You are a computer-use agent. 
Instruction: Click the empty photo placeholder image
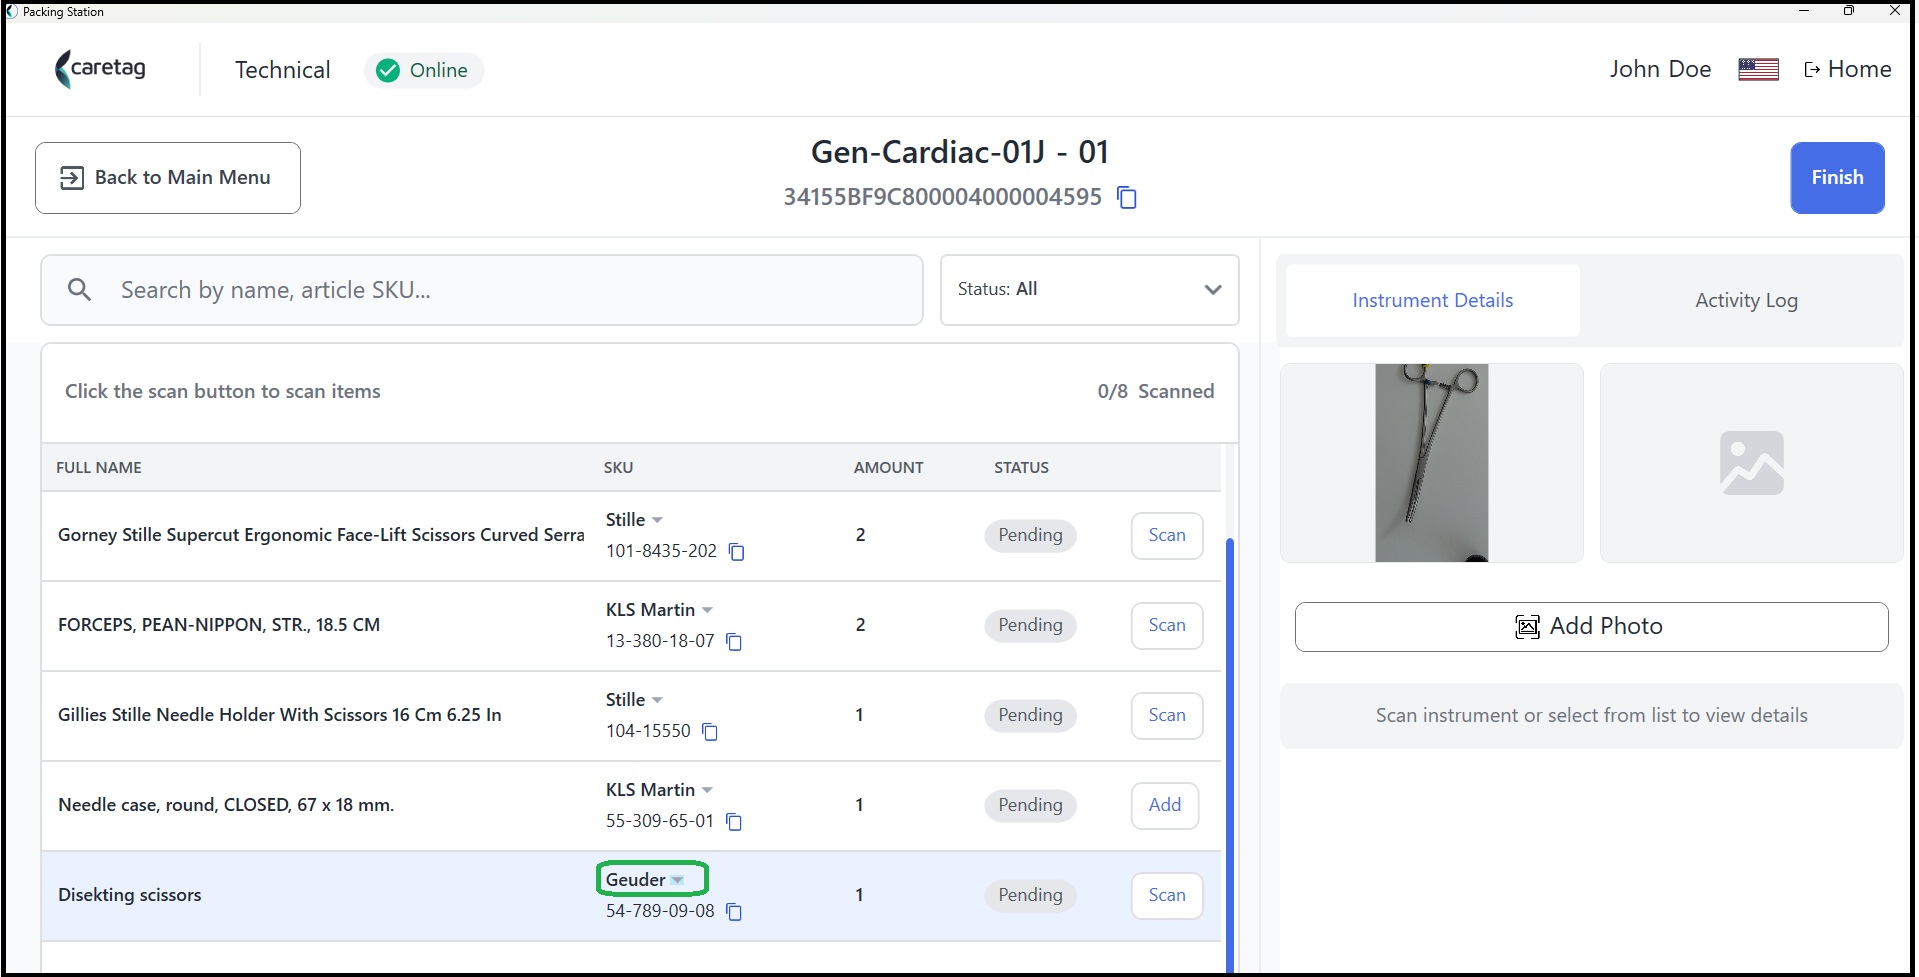coord(1751,463)
